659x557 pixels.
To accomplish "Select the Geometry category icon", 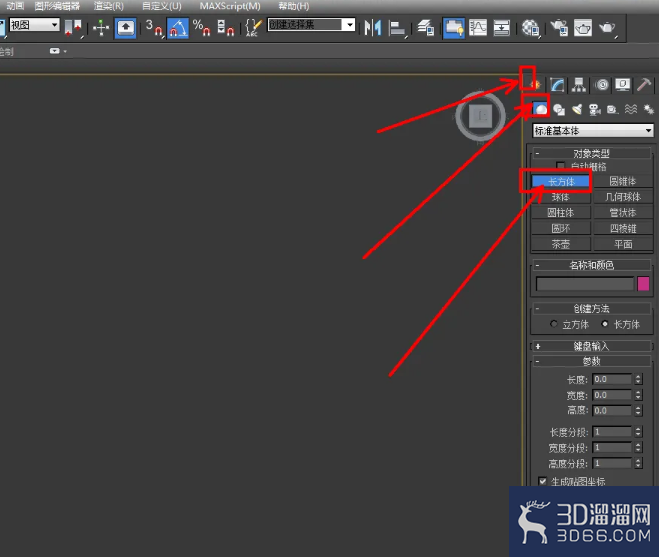I will pyautogui.click(x=540, y=109).
